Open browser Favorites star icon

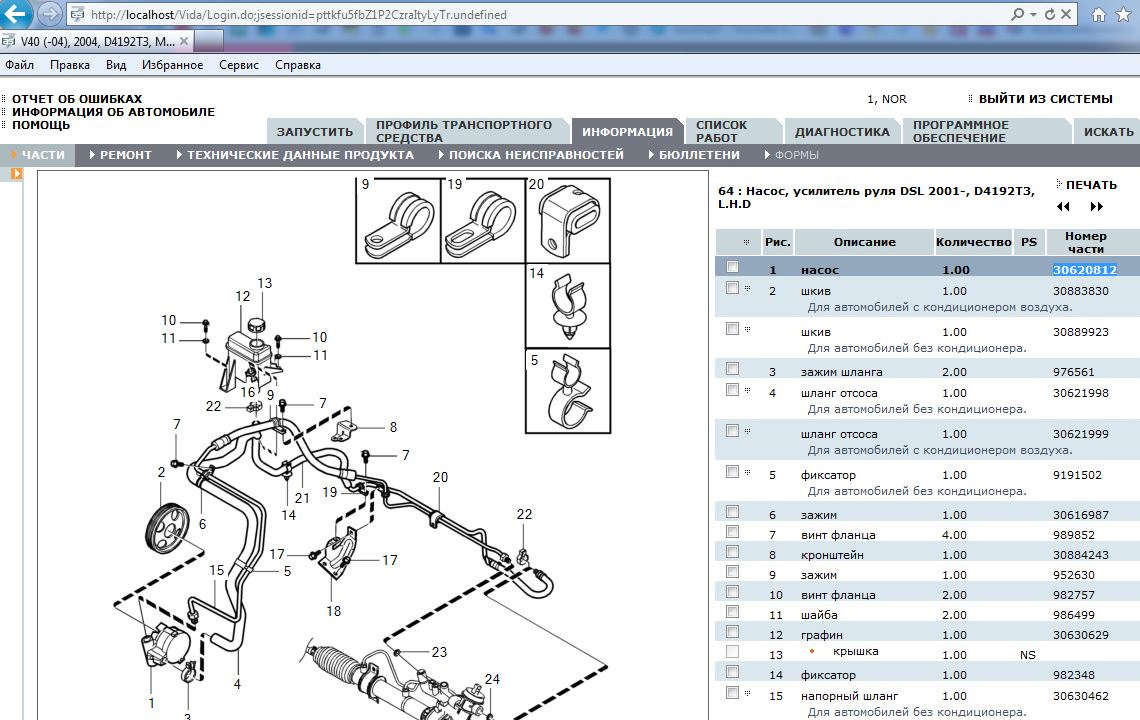point(1124,14)
